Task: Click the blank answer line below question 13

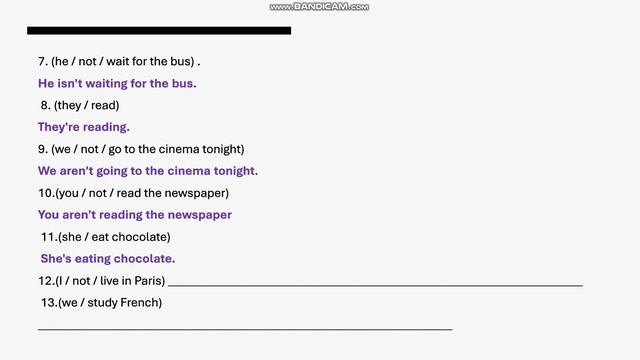Action: [x=245, y=329]
